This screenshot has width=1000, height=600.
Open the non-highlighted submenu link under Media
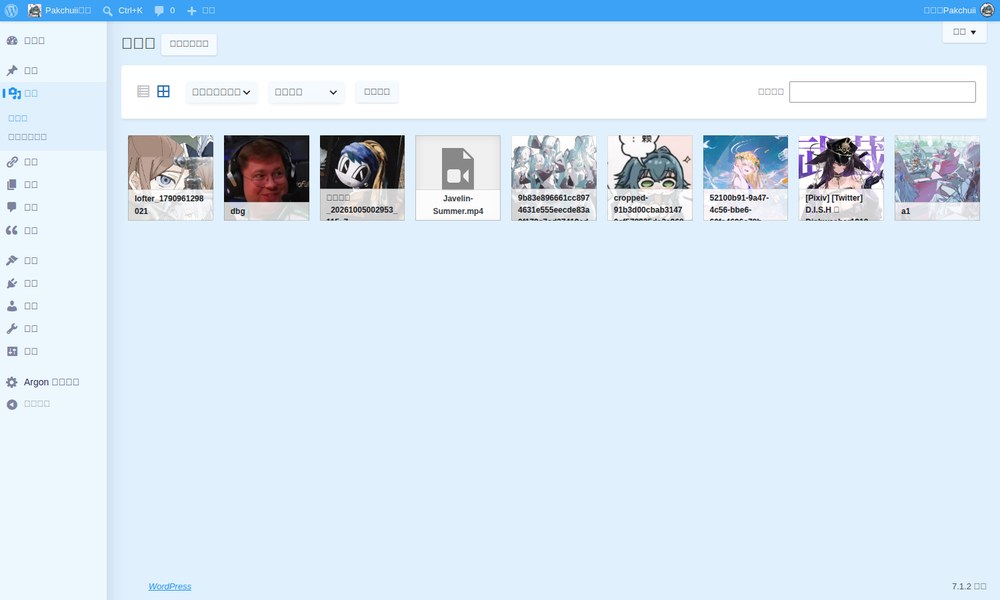[27, 137]
